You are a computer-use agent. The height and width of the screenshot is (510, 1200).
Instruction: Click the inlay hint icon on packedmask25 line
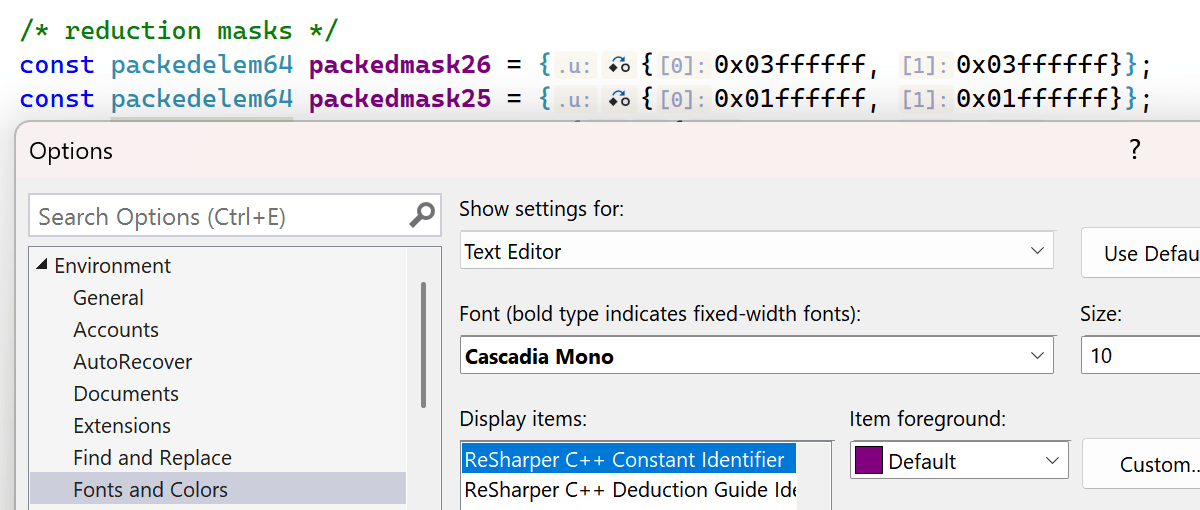tap(620, 99)
